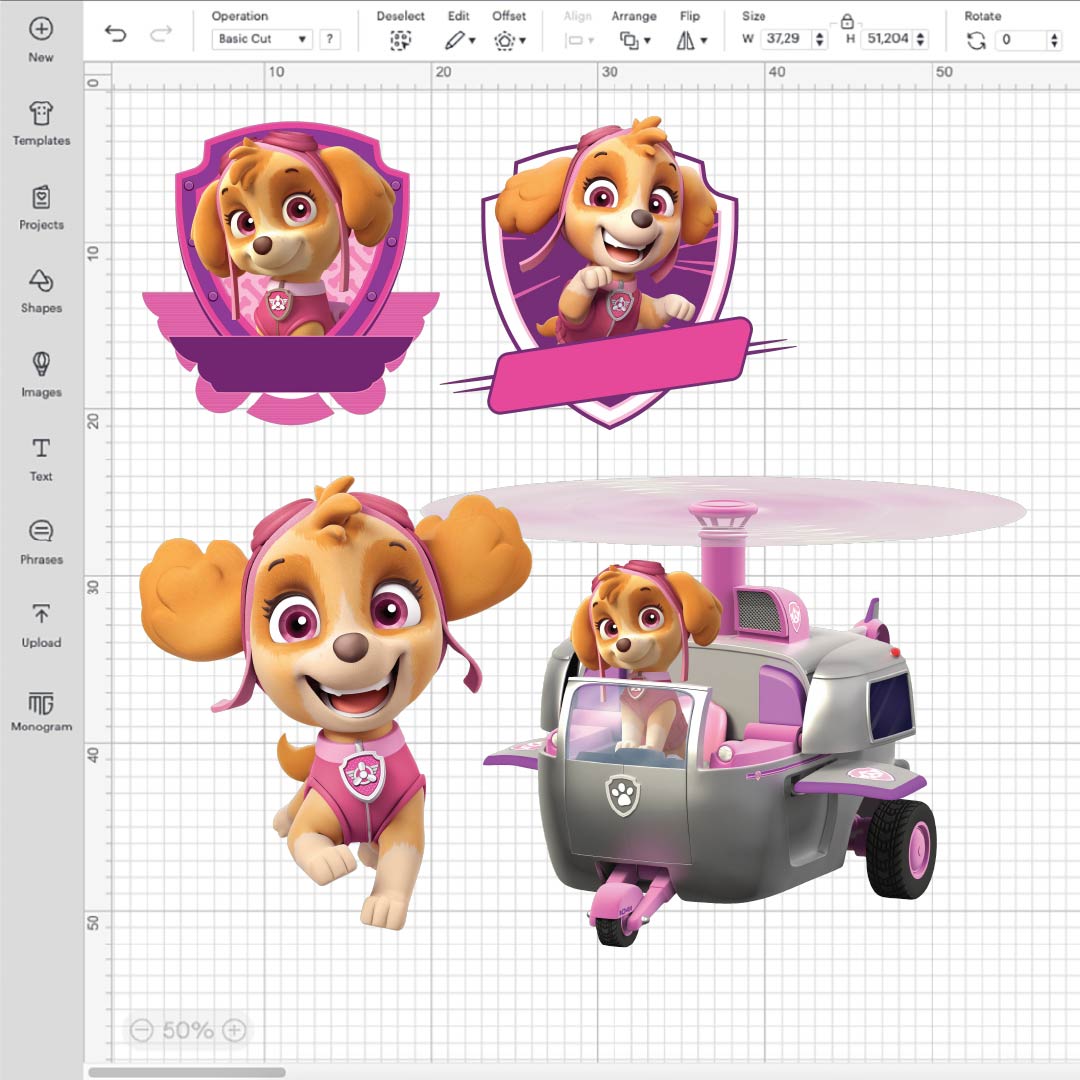Undo the last action
Viewport: 1080px width, 1080px height.
115,34
